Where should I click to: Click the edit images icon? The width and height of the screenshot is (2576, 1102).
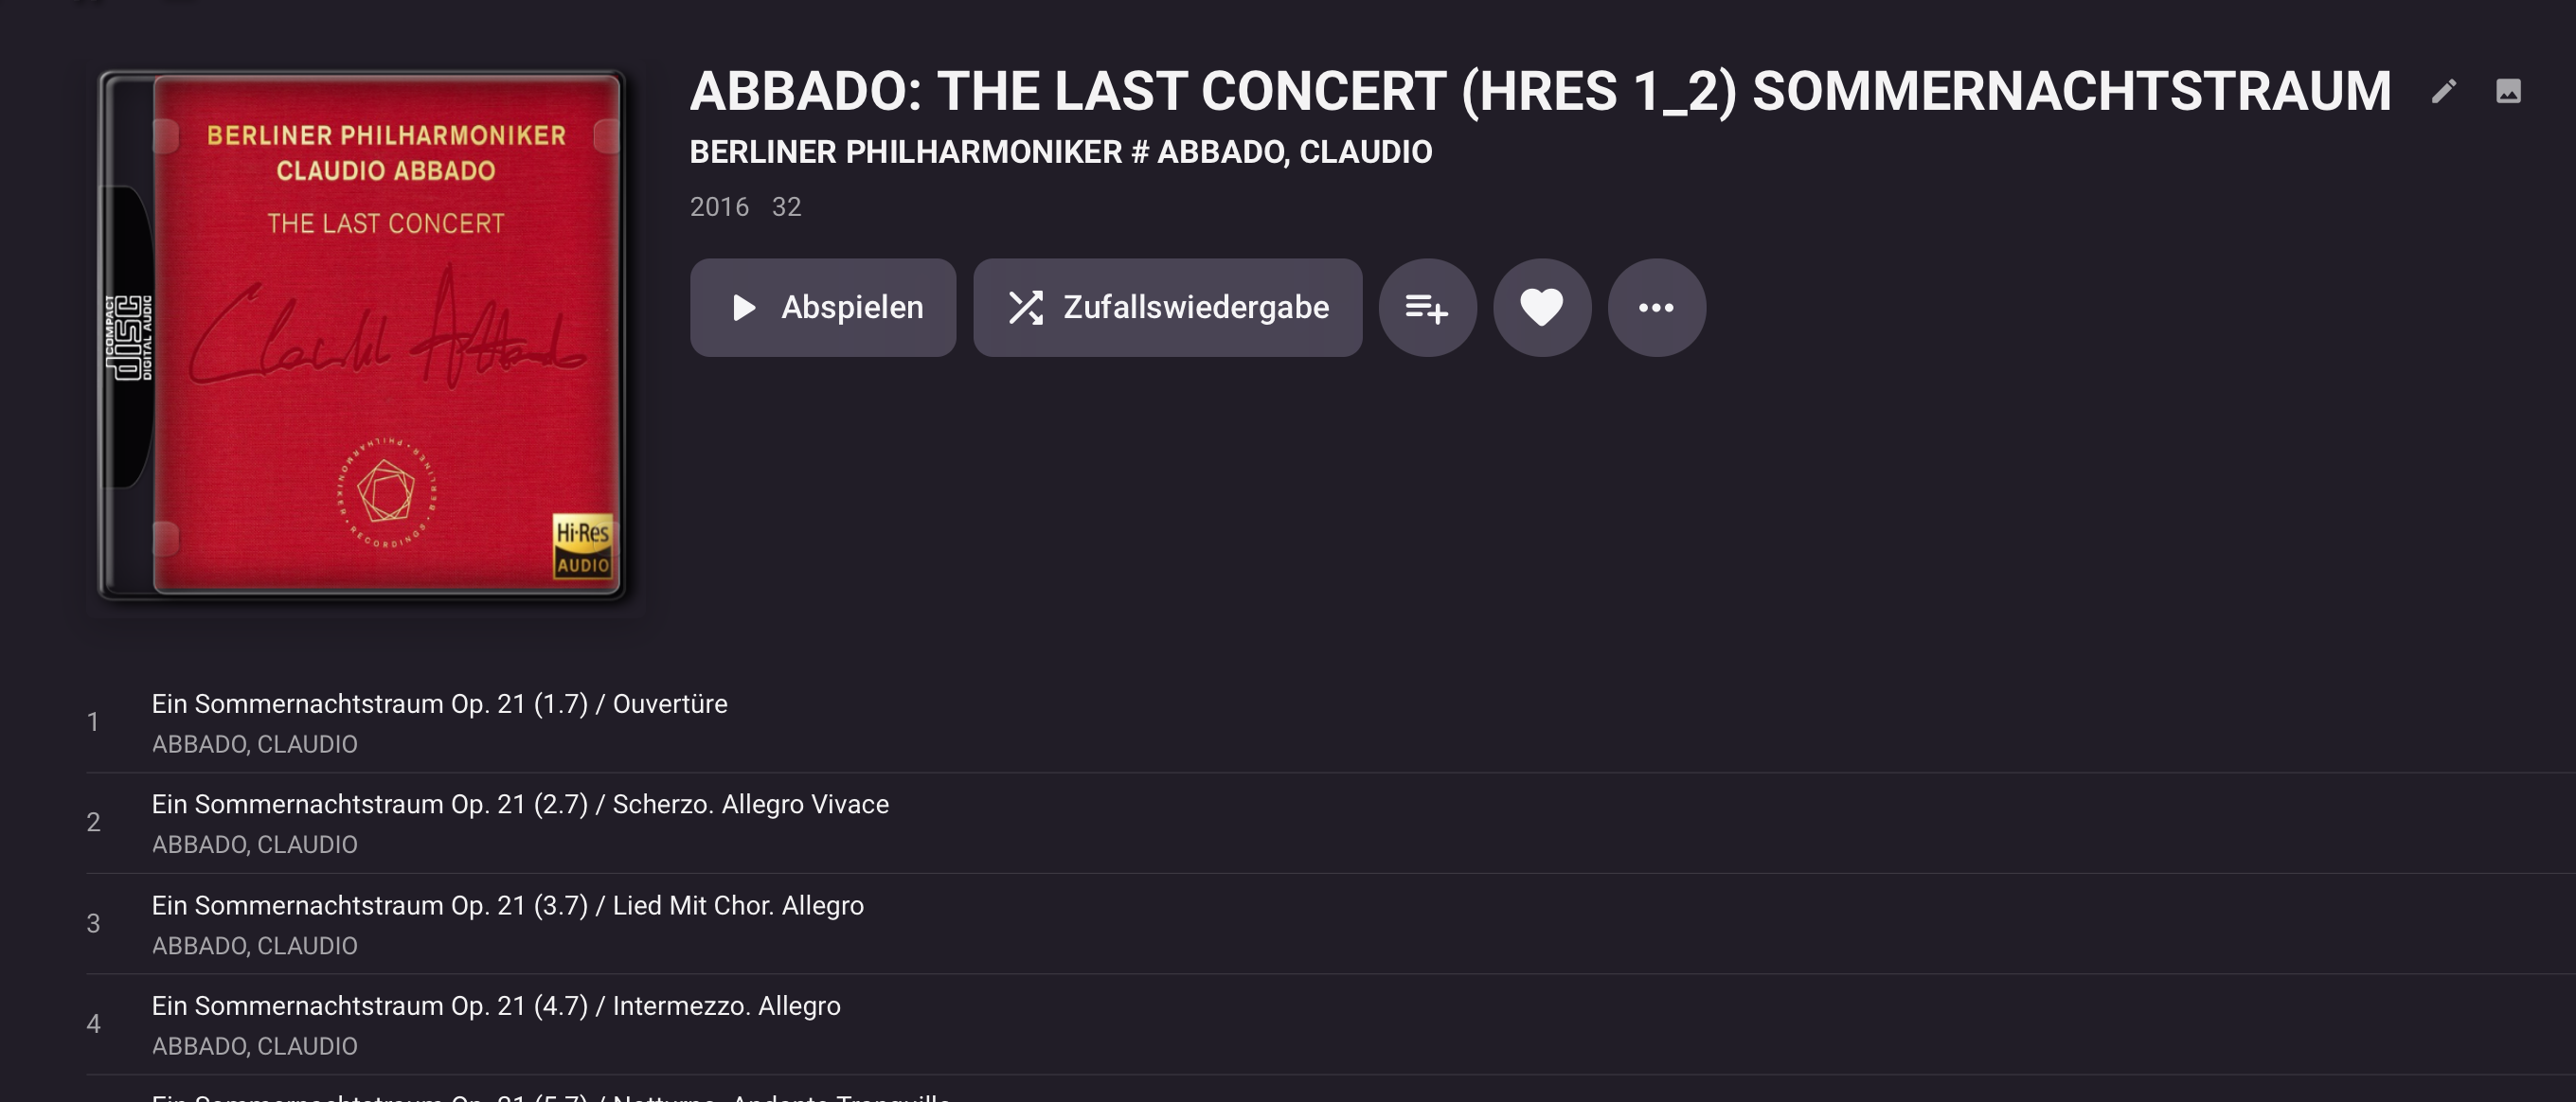click(x=2508, y=91)
